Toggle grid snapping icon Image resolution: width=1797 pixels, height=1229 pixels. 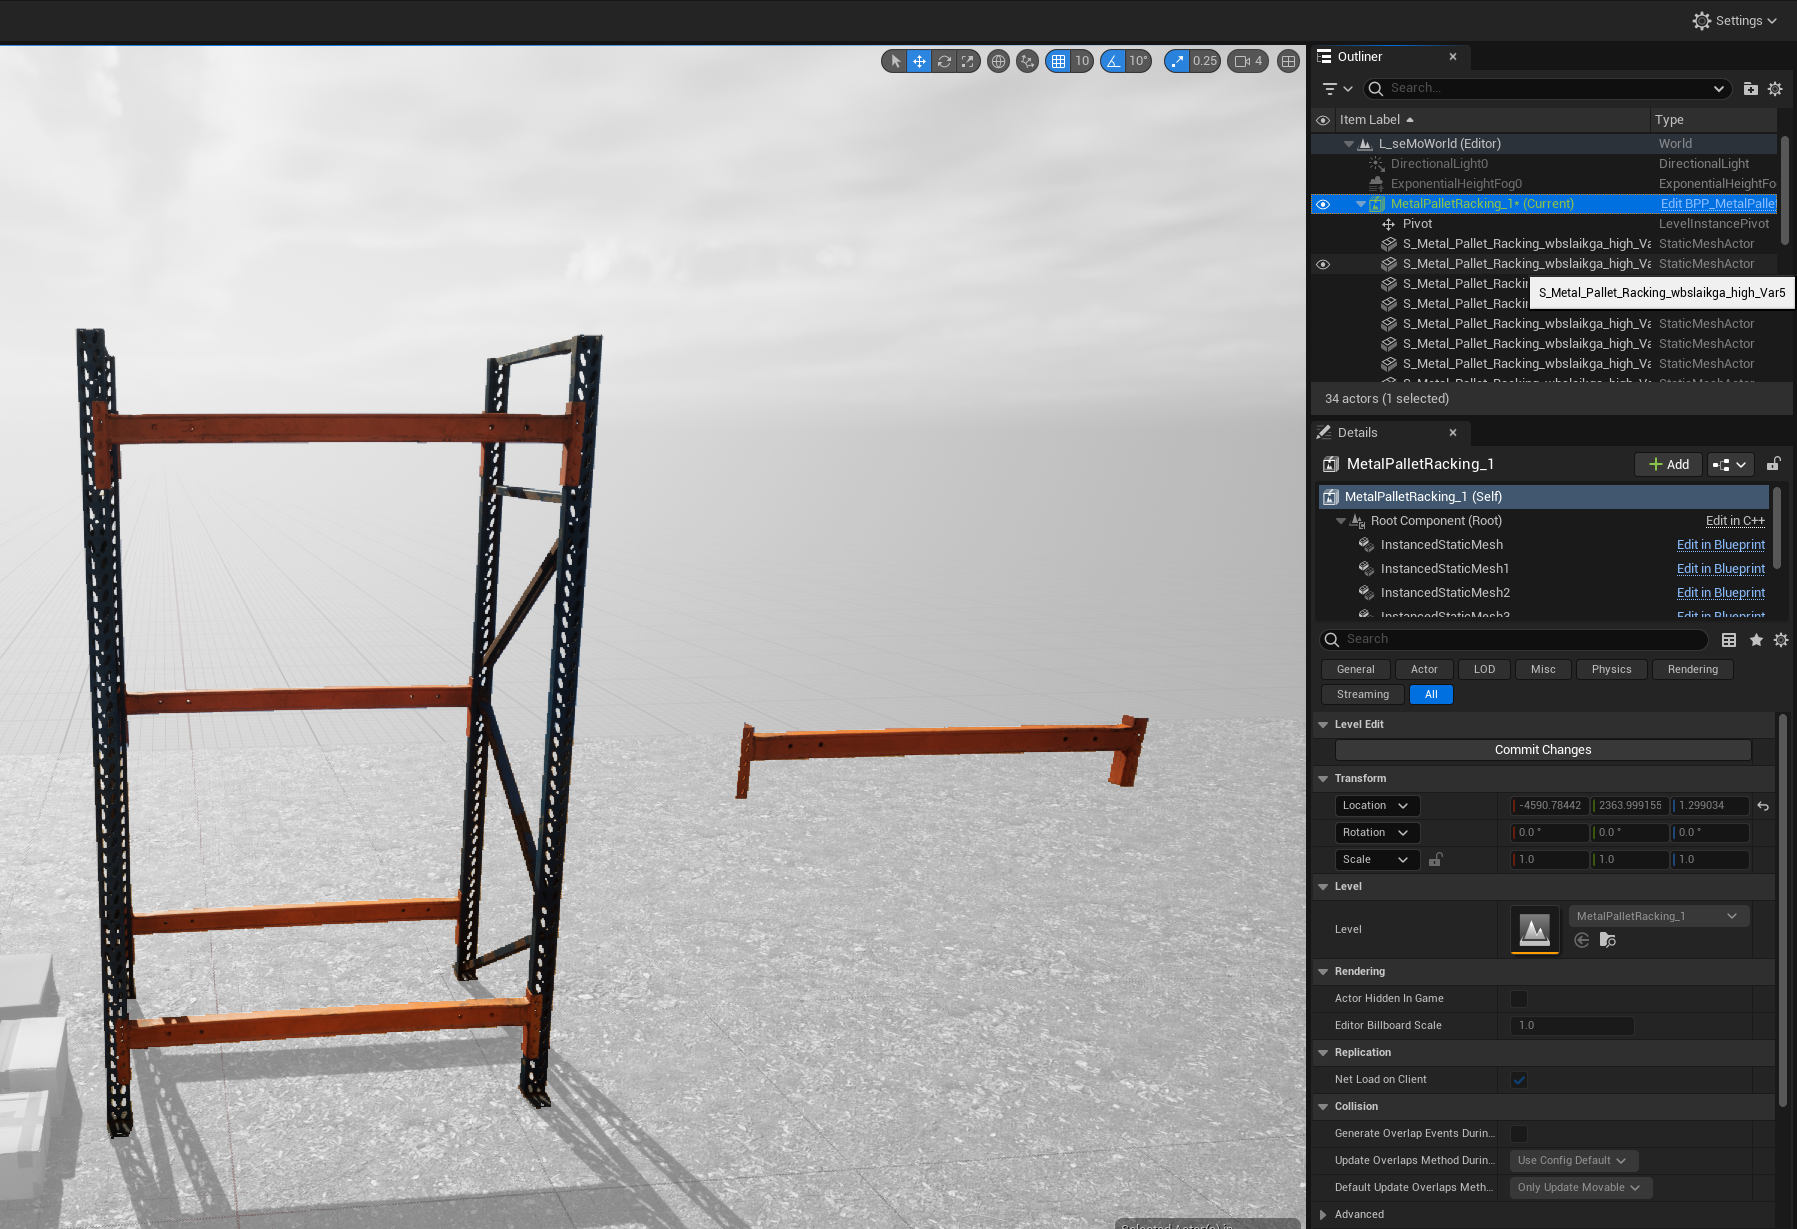pyautogui.click(x=1058, y=61)
